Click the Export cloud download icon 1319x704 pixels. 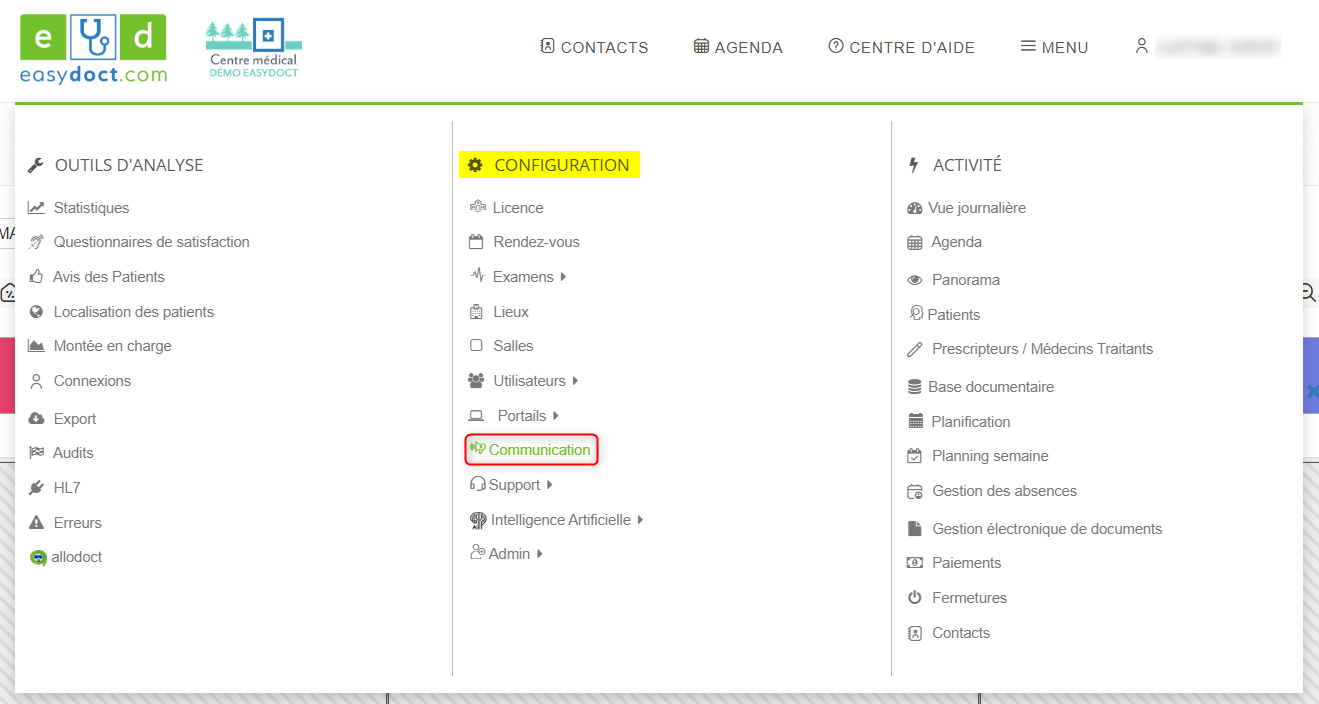(x=36, y=419)
